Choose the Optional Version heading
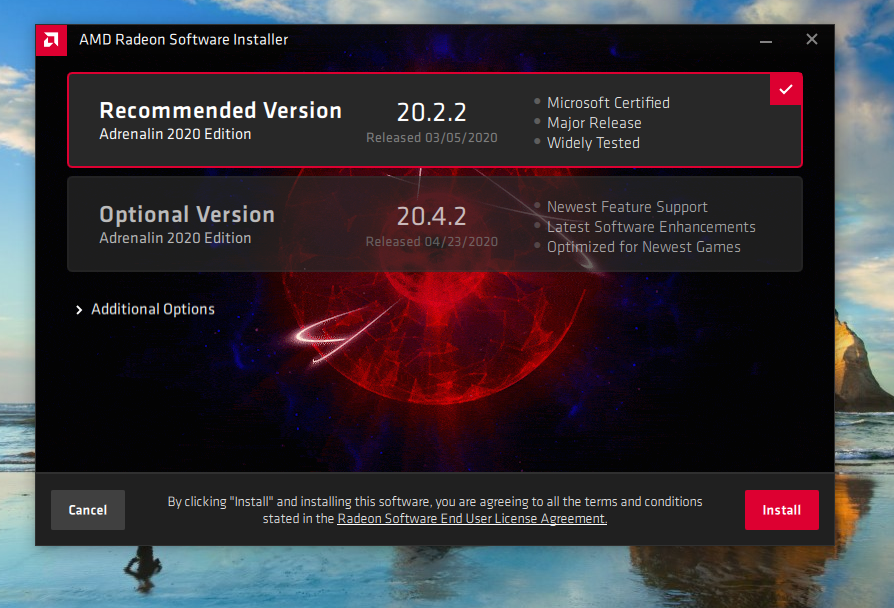Viewport: 894px width, 608px height. pyautogui.click(x=186, y=215)
